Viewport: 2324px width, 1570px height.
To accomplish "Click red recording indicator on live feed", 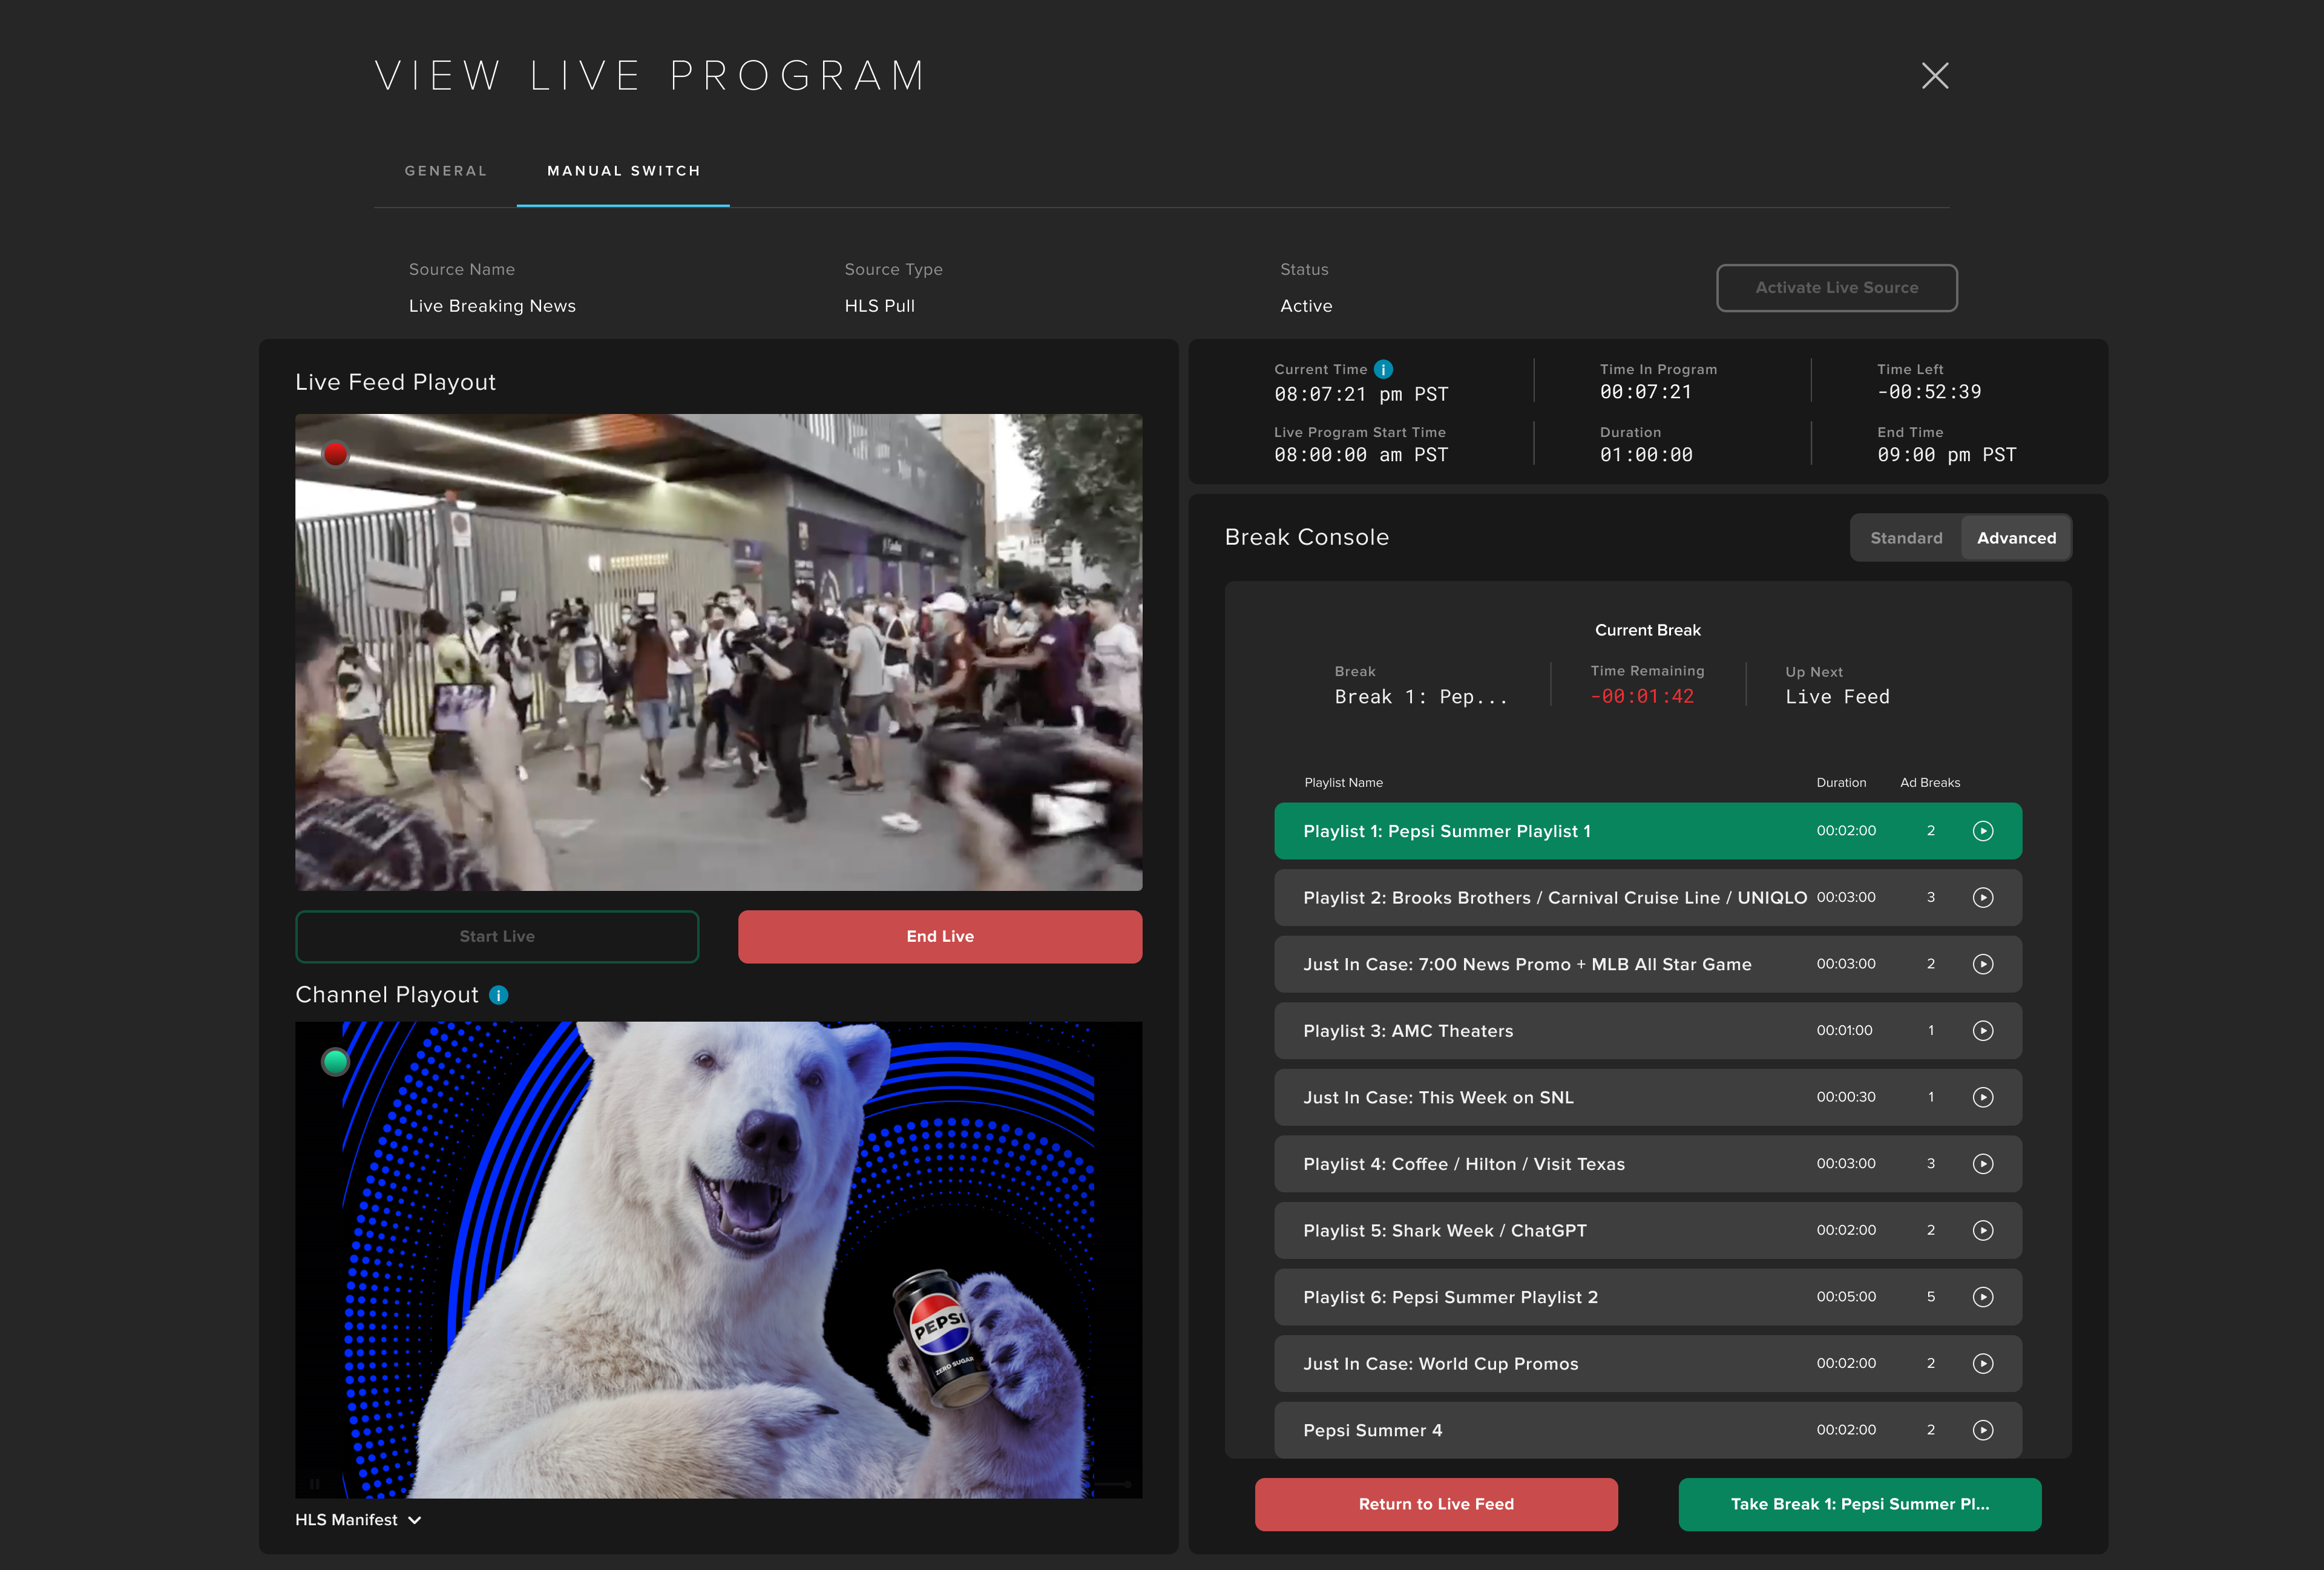I will [x=335, y=454].
